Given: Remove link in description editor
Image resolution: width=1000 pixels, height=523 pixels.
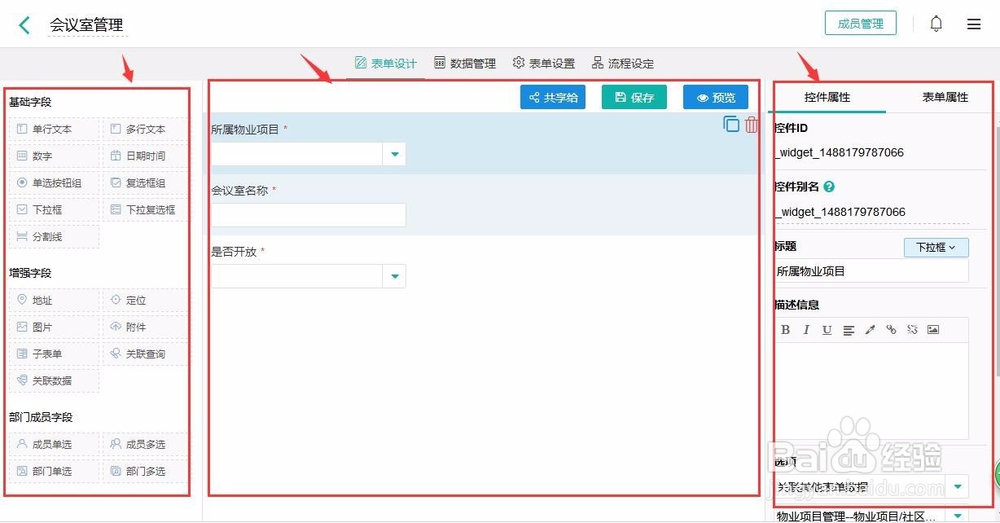Looking at the screenshot, I should [x=912, y=330].
